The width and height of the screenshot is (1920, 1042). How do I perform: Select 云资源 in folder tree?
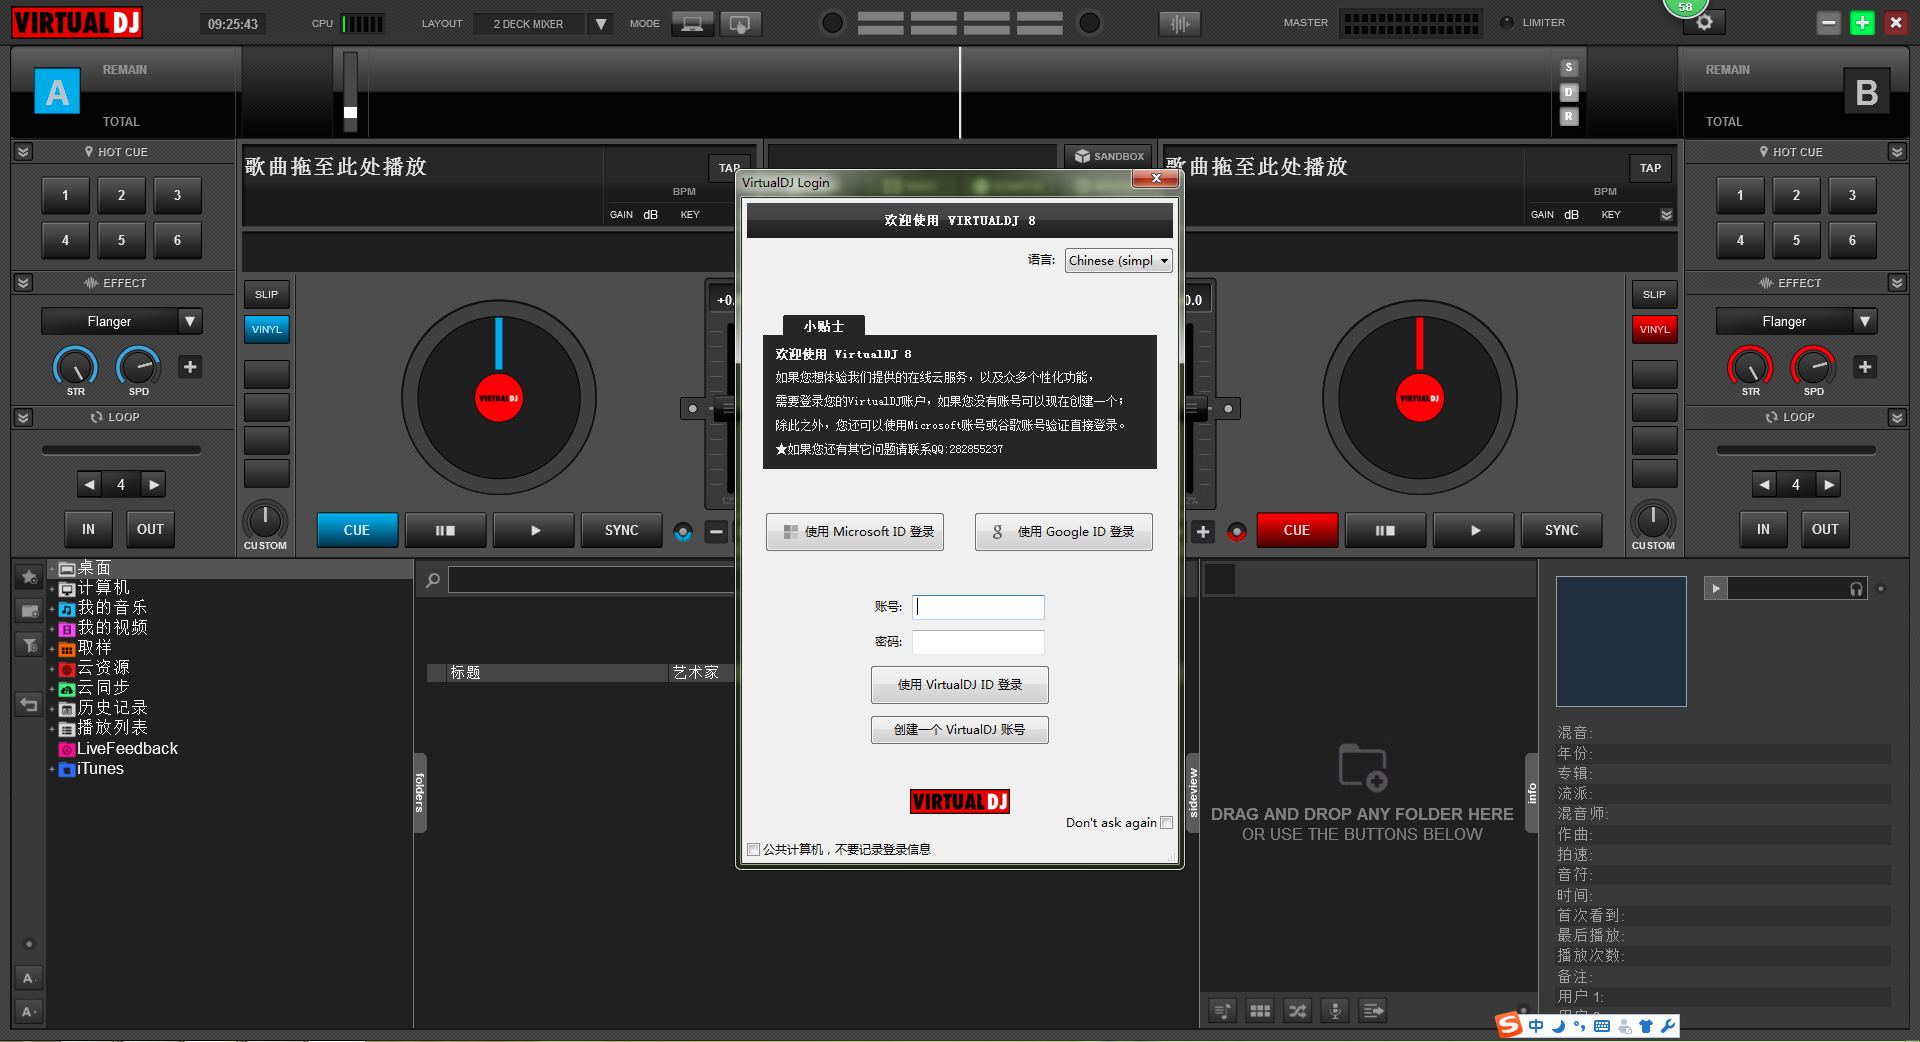tap(103, 668)
